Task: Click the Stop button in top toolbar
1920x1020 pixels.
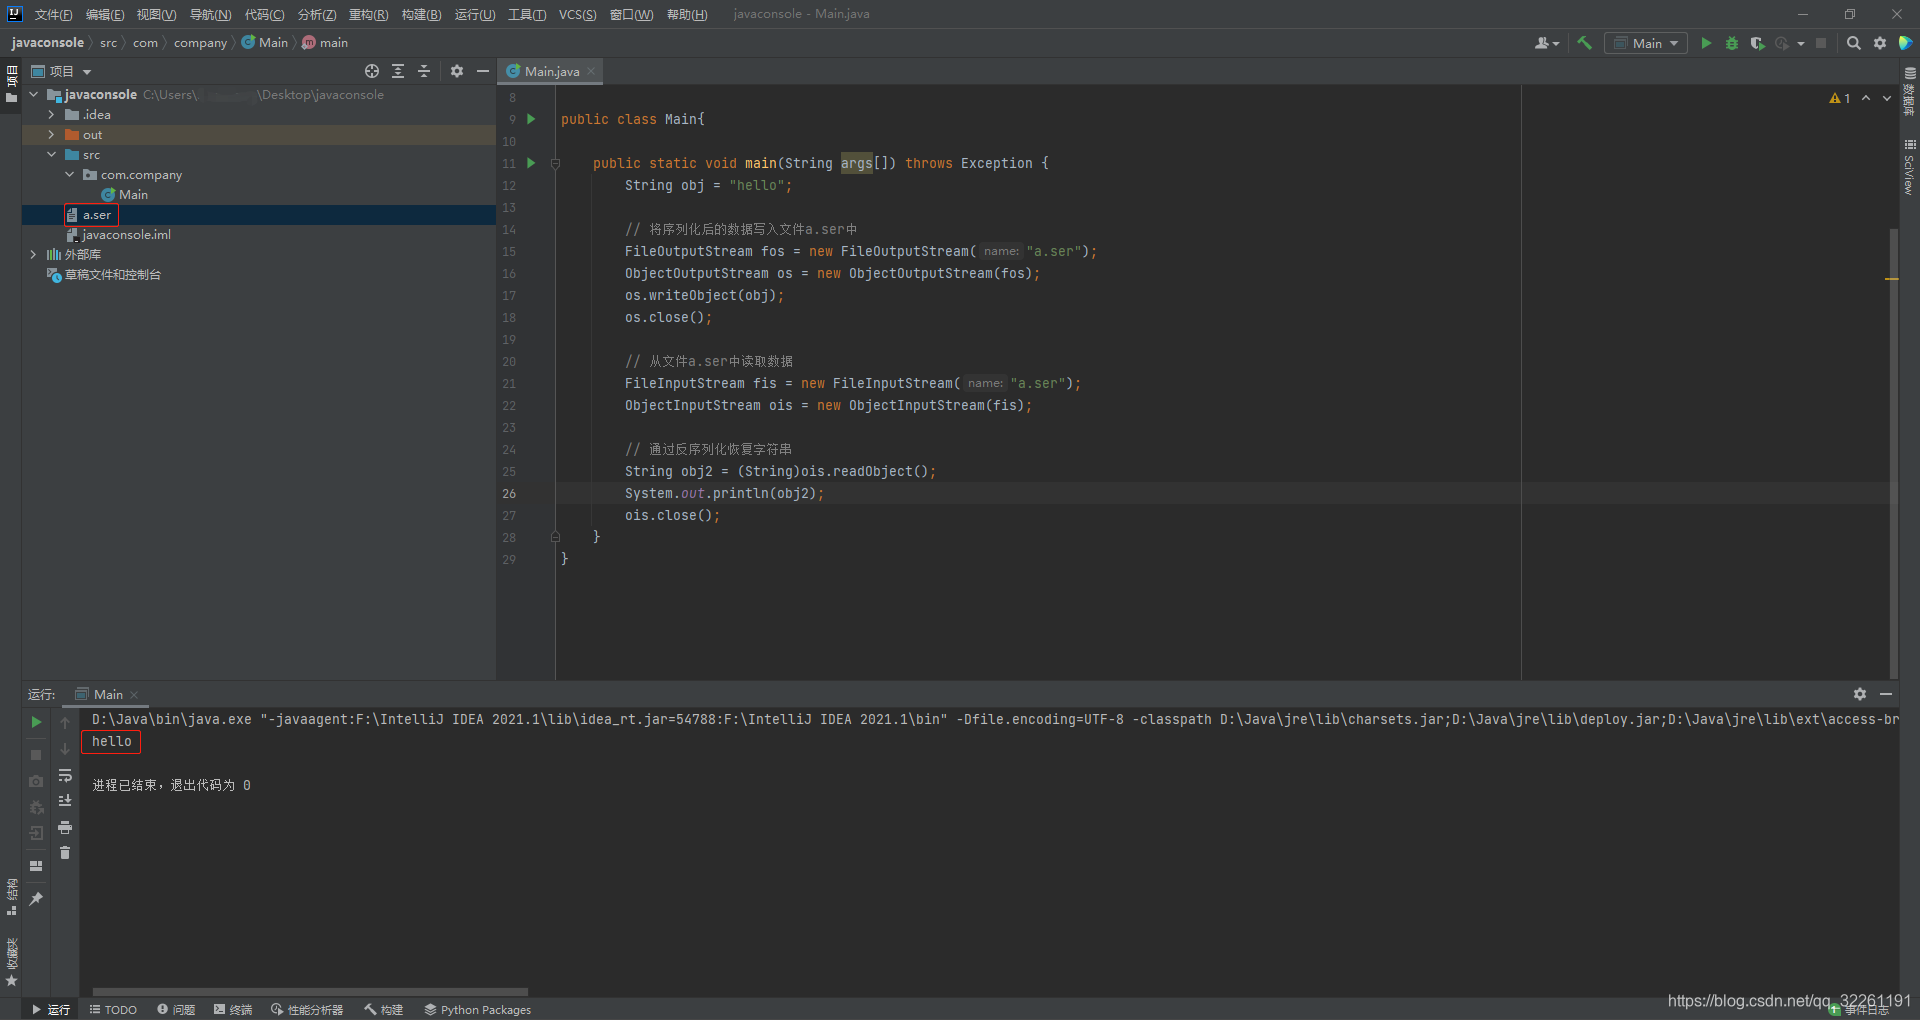Action: coord(1821,43)
